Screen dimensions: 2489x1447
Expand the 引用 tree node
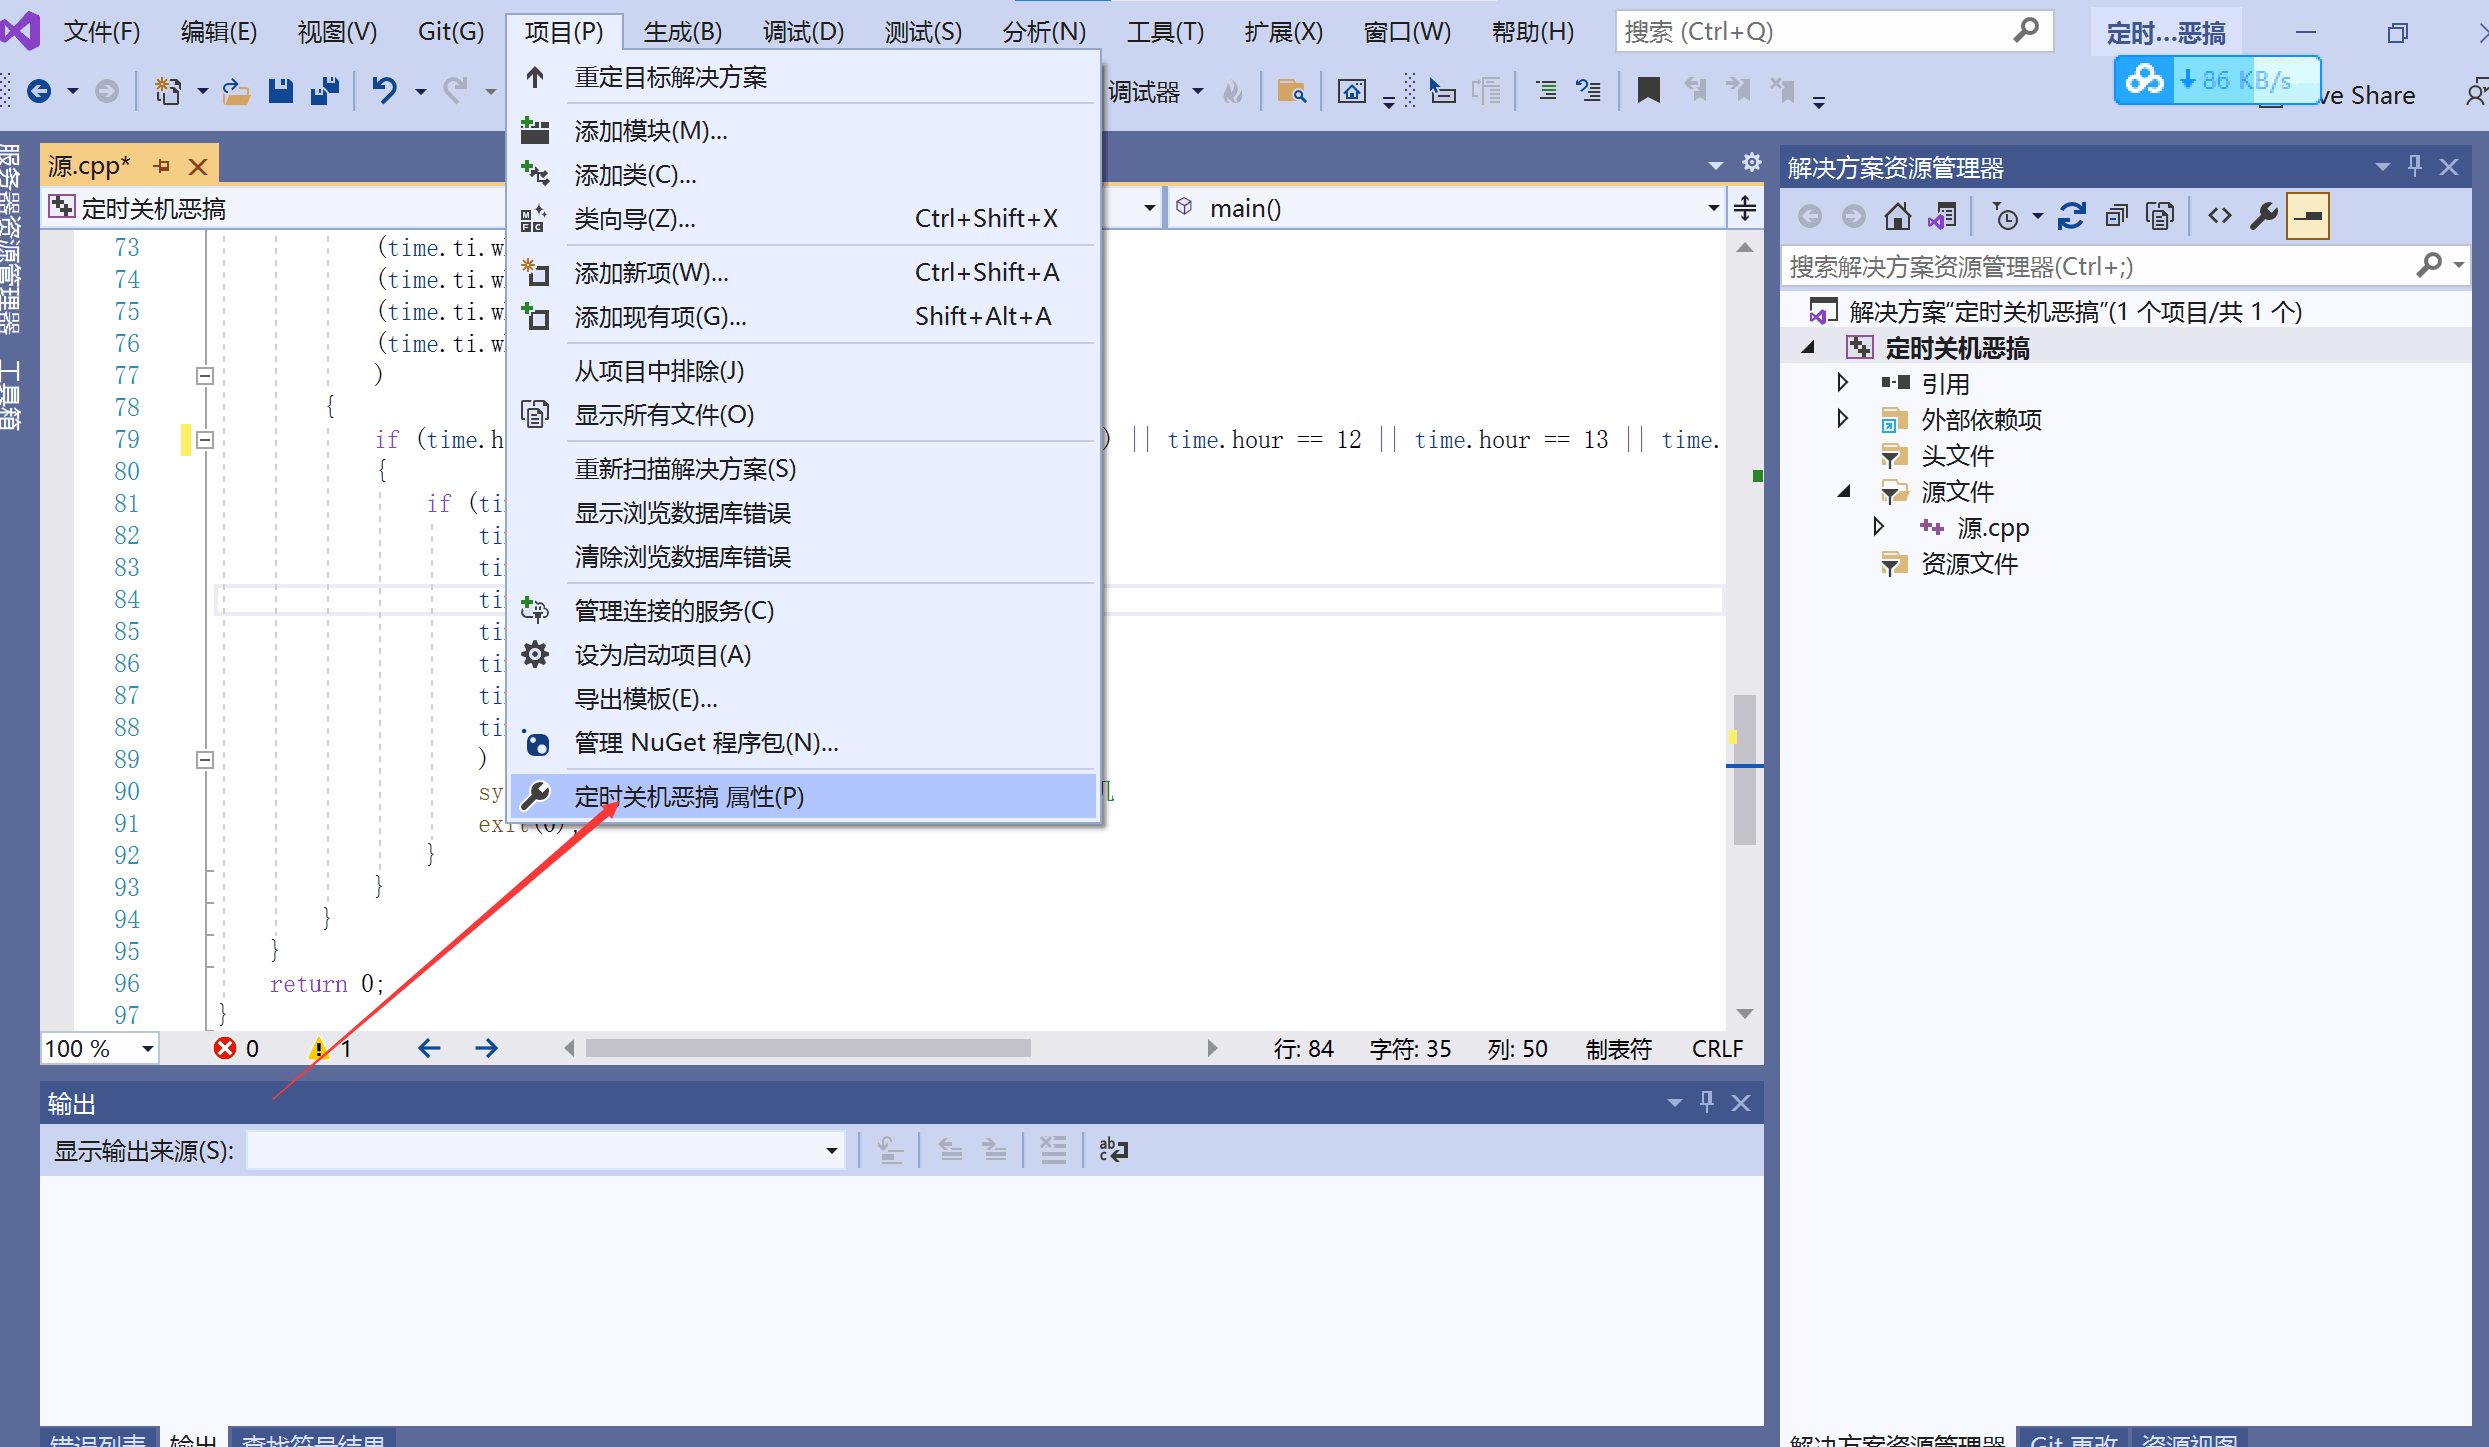pyautogui.click(x=1842, y=383)
